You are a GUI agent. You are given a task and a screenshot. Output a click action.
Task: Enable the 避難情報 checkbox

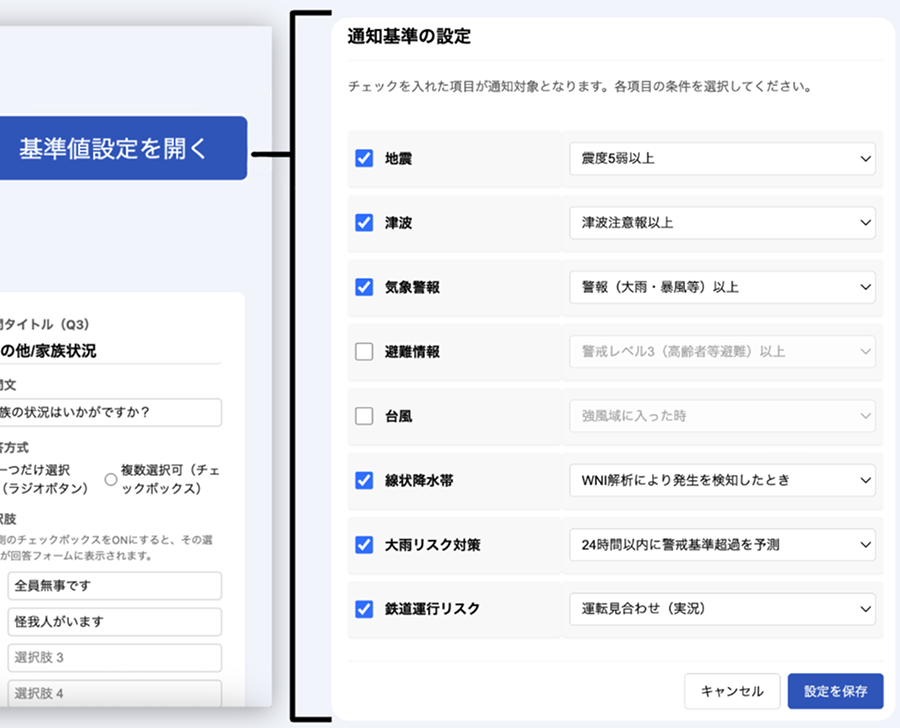[364, 351]
